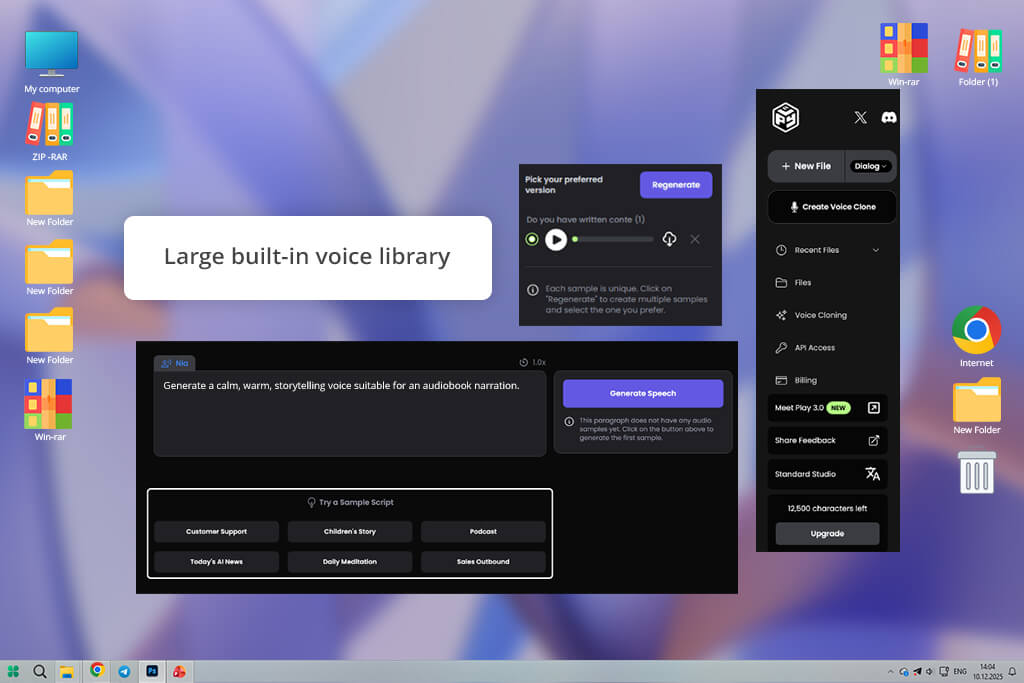The width and height of the screenshot is (1024, 683).
Task: Open Recent Files menu item
Action: [827, 250]
